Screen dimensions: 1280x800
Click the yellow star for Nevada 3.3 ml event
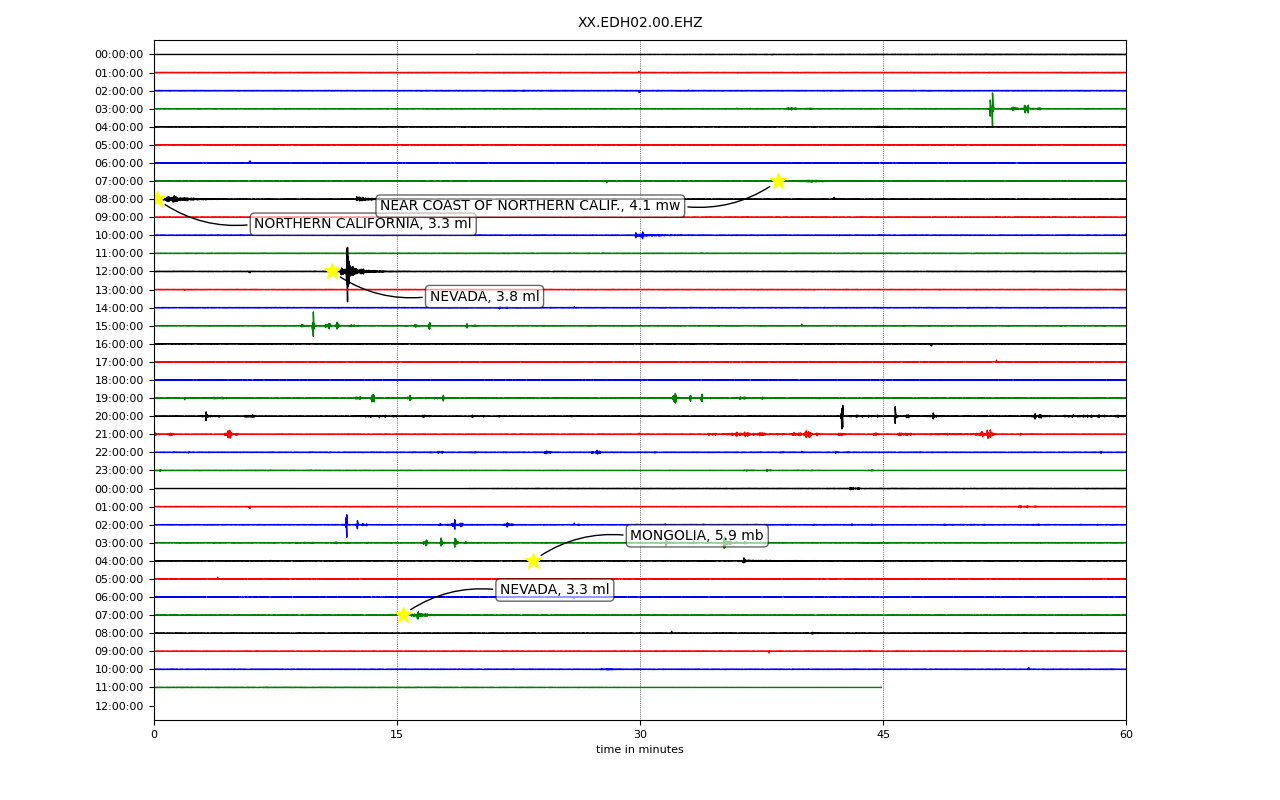[x=403, y=615]
